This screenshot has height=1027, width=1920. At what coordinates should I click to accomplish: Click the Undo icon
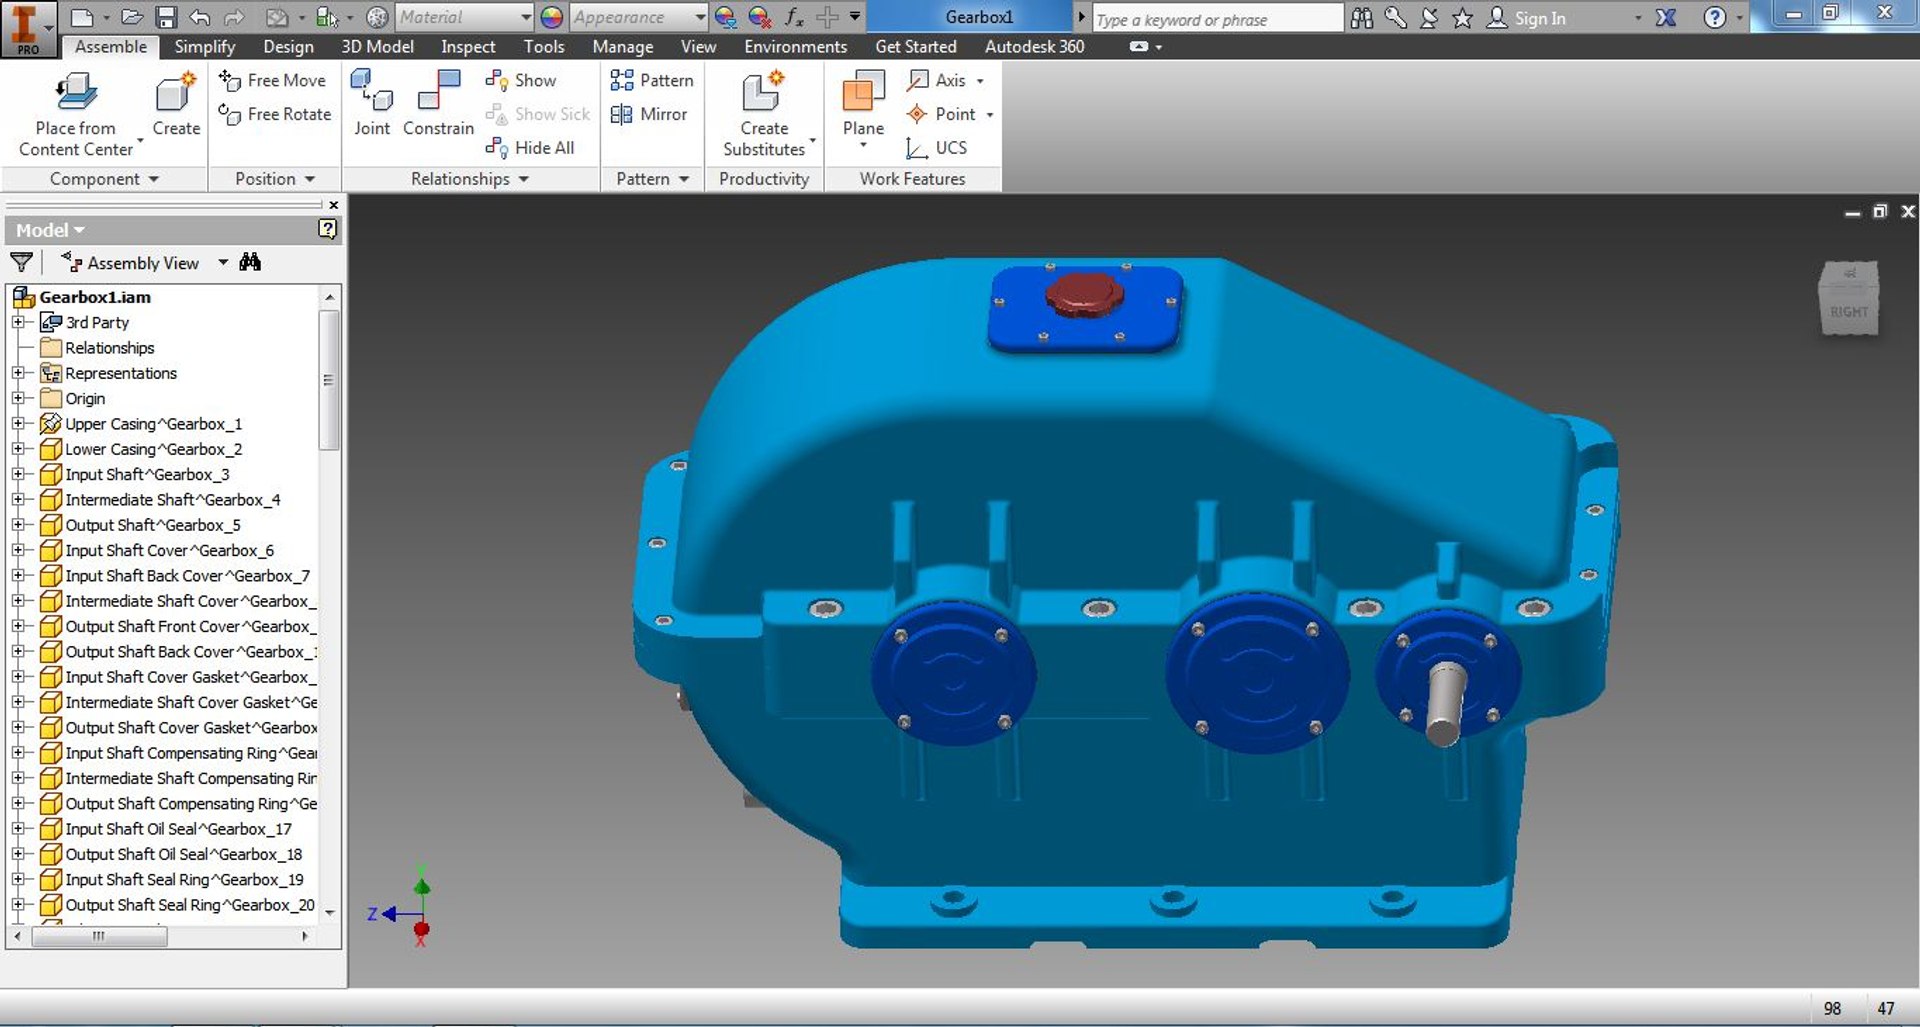pos(200,17)
